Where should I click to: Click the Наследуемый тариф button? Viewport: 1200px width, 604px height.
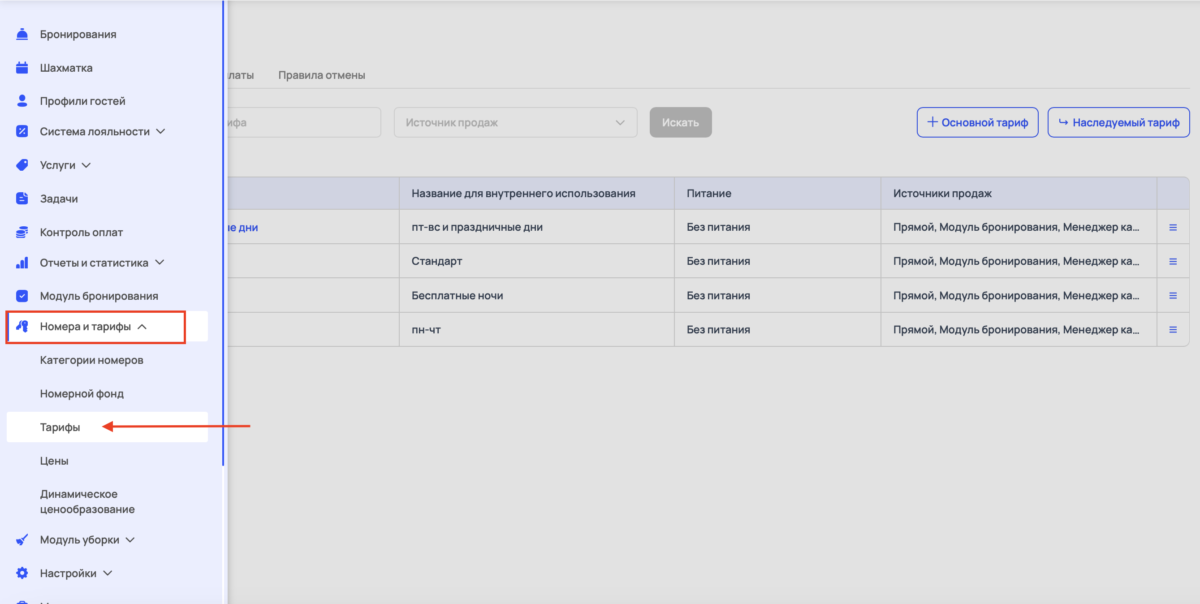(x=1118, y=123)
